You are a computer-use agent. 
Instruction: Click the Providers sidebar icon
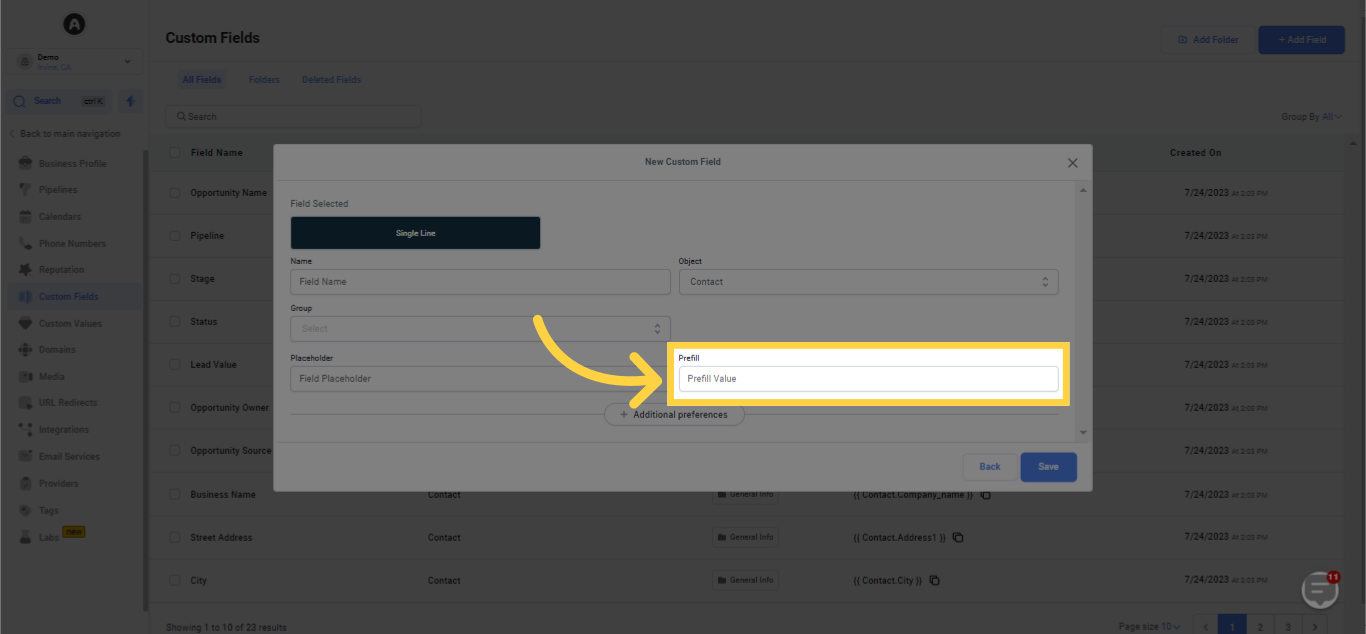pyautogui.click(x=26, y=484)
